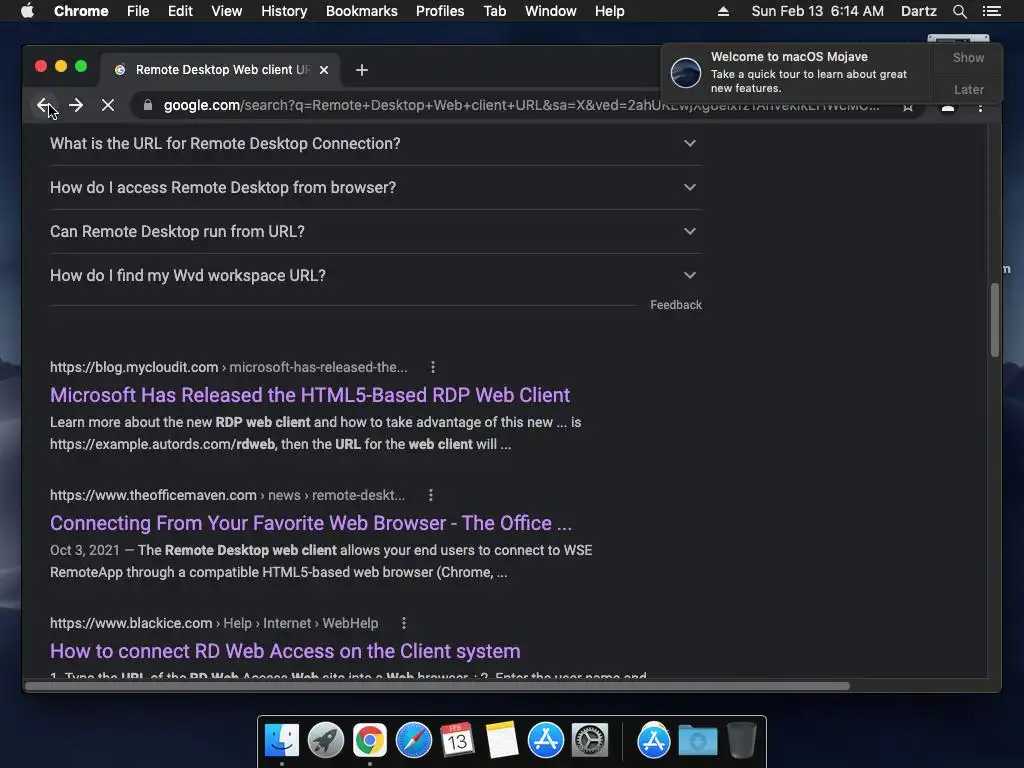Open the Window menu
1024x768 pixels.
click(x=551, y=11)
